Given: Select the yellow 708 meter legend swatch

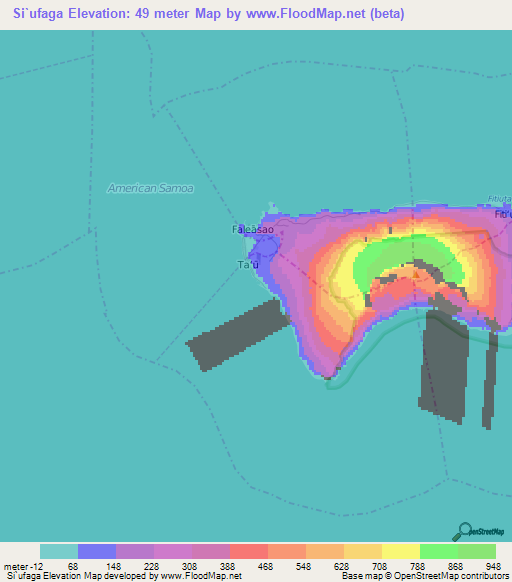Looking at the screenshot, I should (401, 551).
